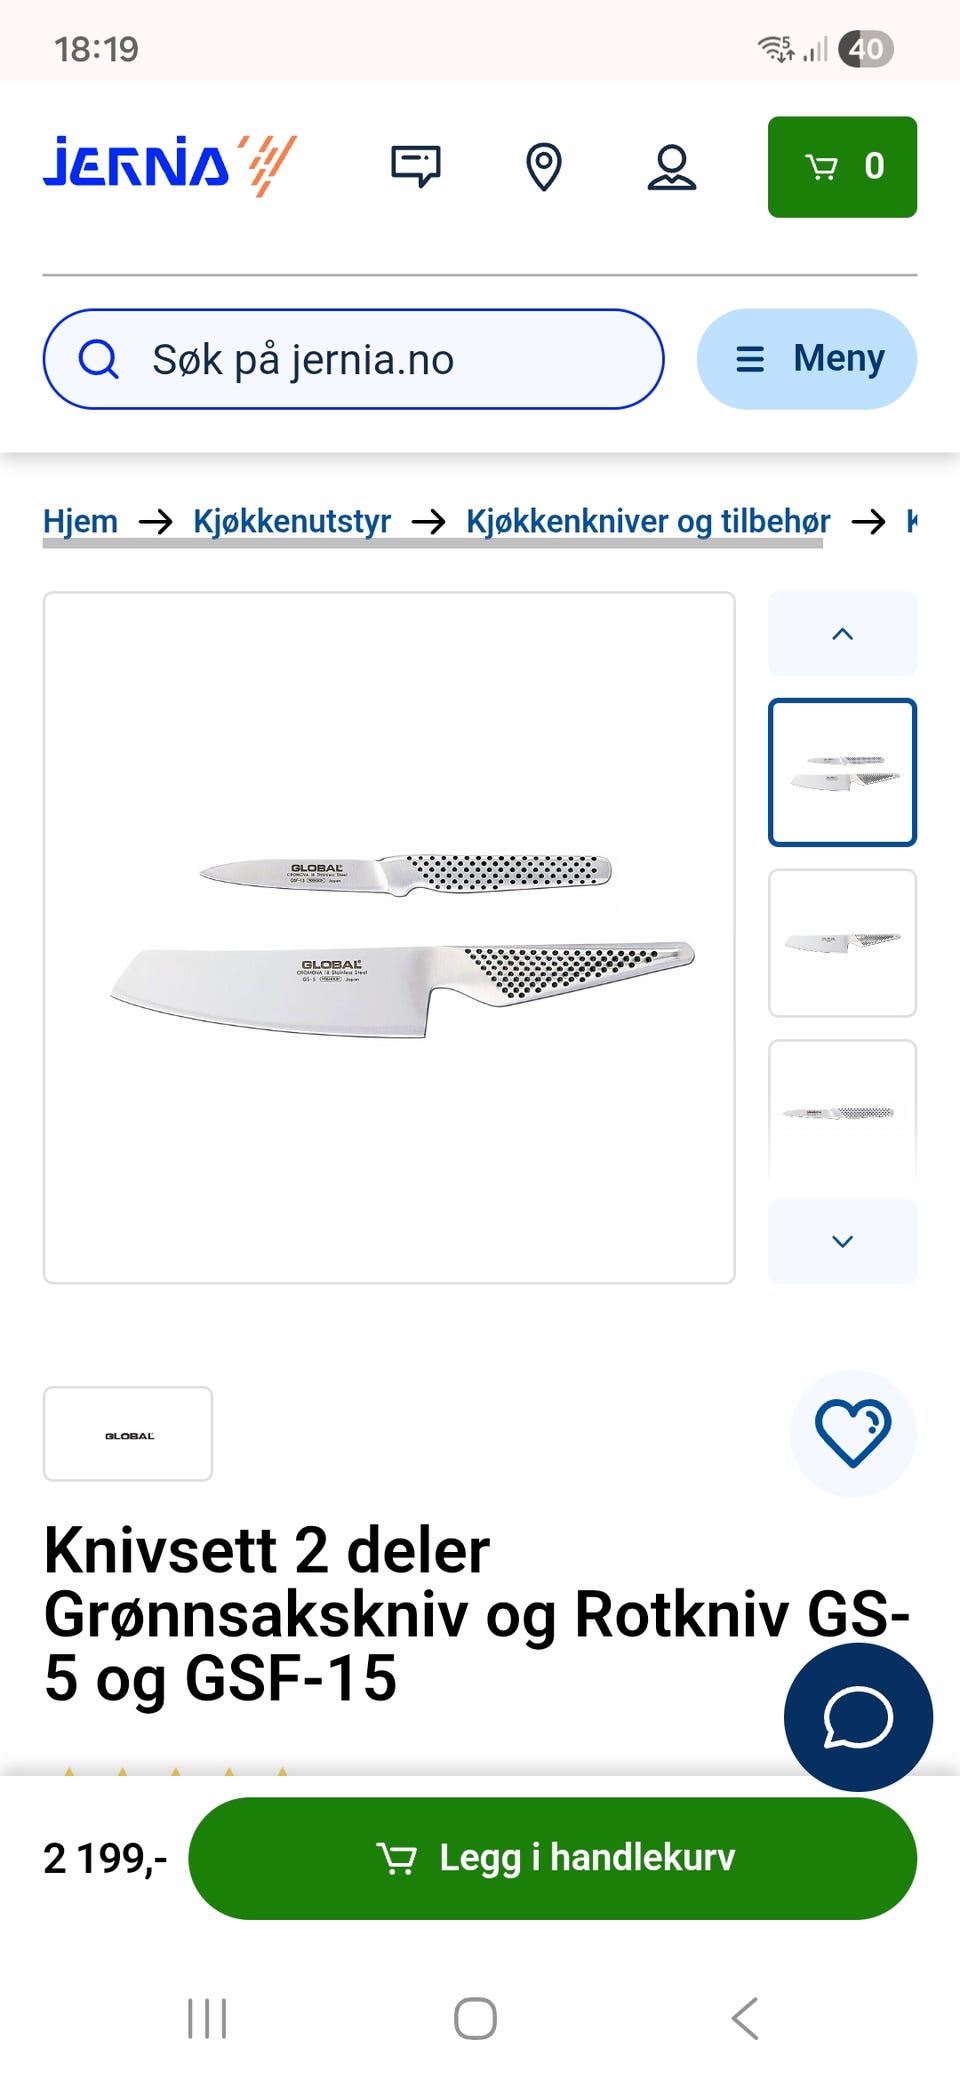The image size is (960, 2080).
Task: Go to Hjem breadcrumb link
Action: (80, 521)
